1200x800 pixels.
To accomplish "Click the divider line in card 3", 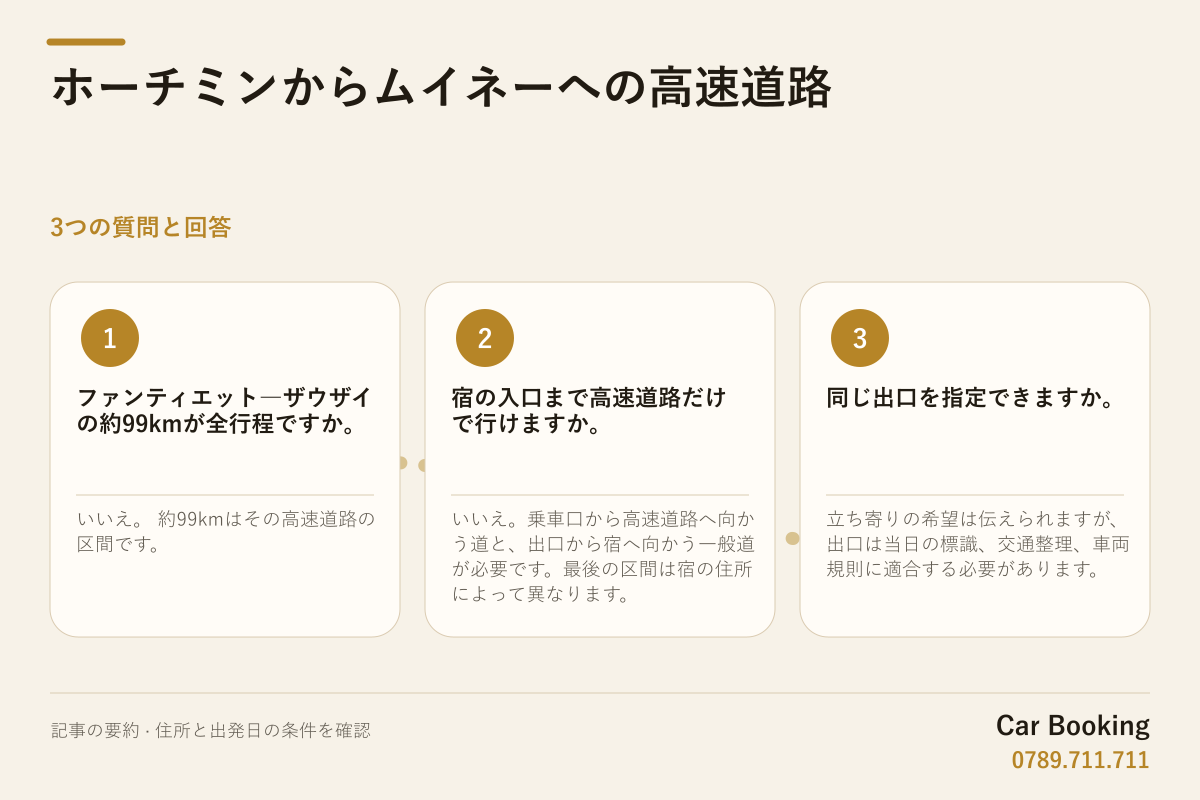I will click(x=975, y=495).
